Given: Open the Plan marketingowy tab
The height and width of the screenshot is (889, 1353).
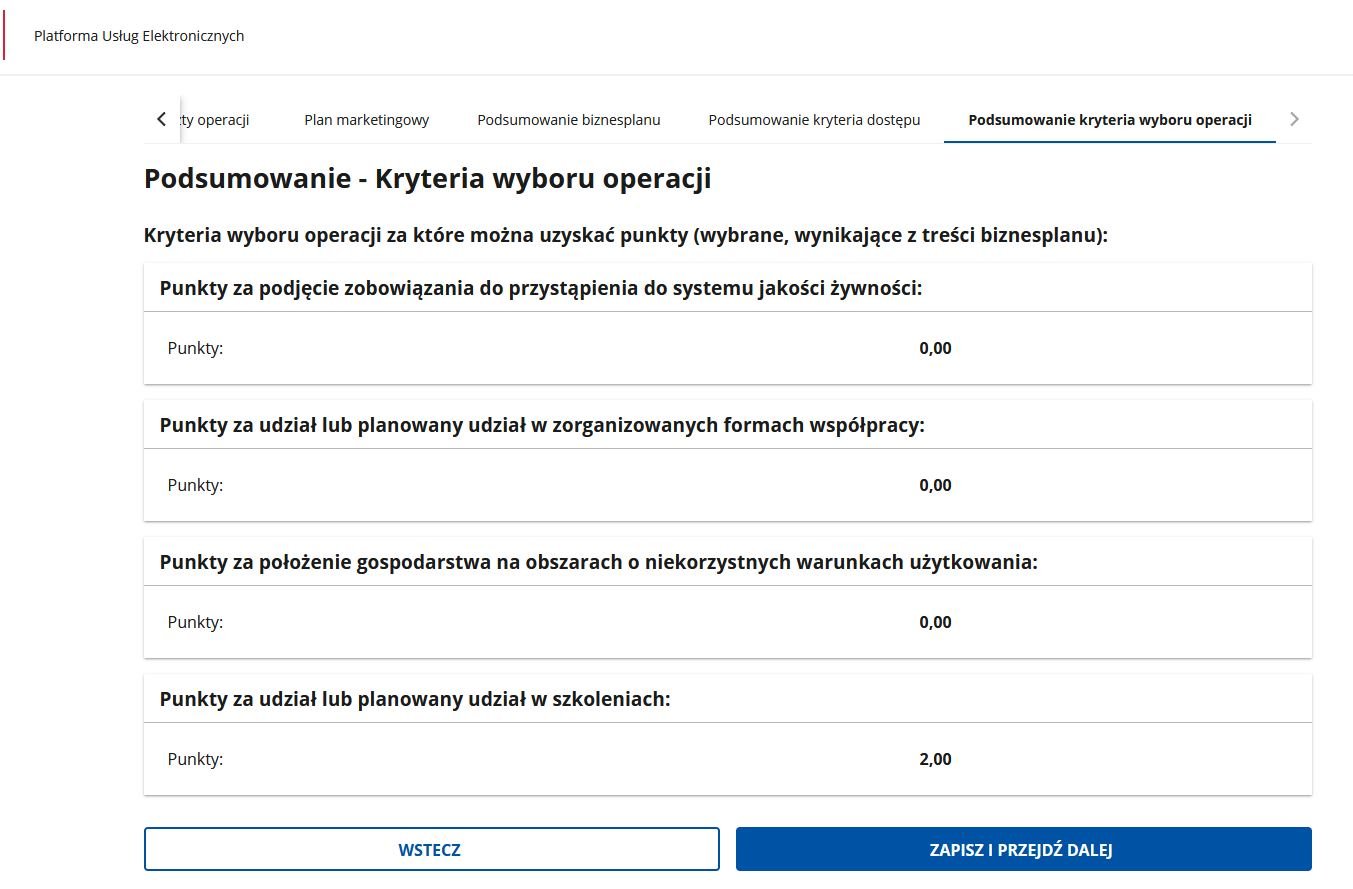Looking at the screenshot, I should click(366, 120).
